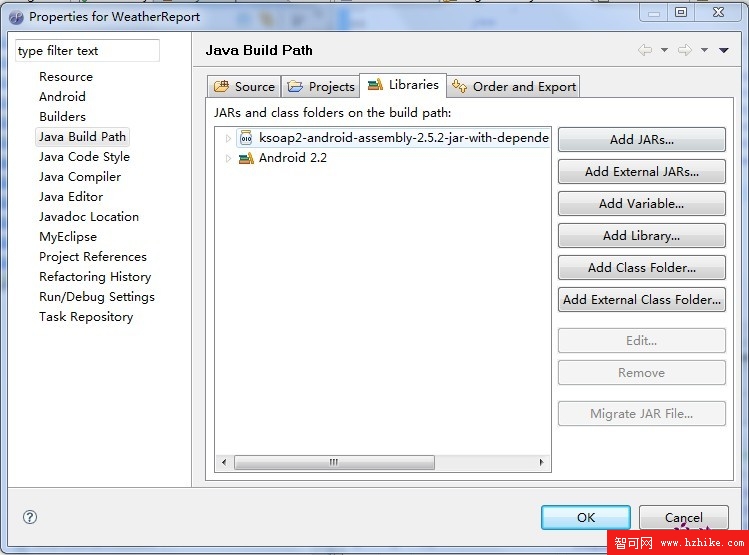Click the Cancel button
749x555 pixels.
click(x=684, y=517)
